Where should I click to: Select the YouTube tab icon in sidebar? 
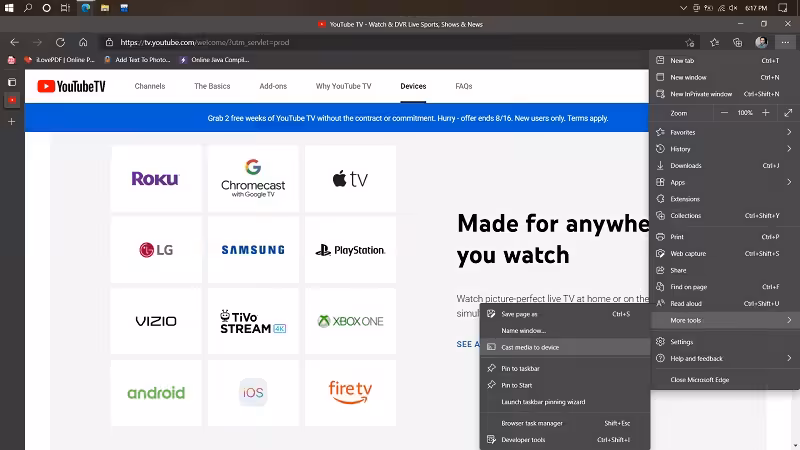12,100
